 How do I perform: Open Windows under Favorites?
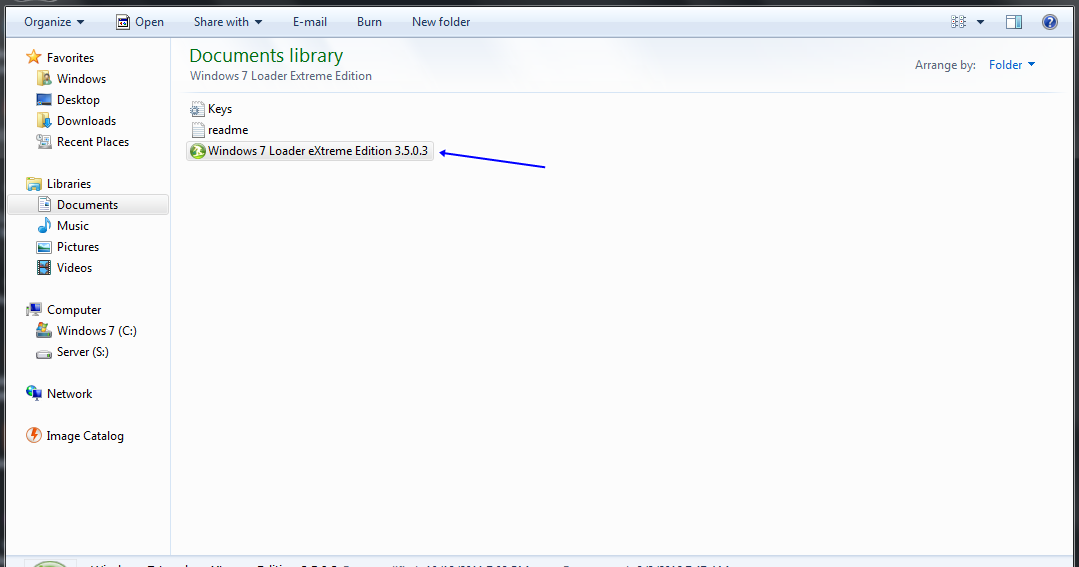(81, 79)
